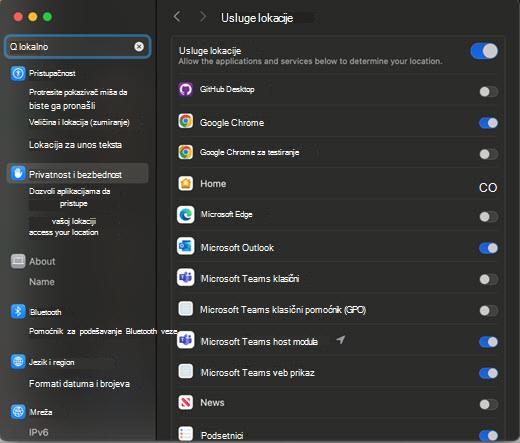Disable location for Microsoft Outlook
The height and width of the screenshot is (443, 520).
[x=489, y=248]
